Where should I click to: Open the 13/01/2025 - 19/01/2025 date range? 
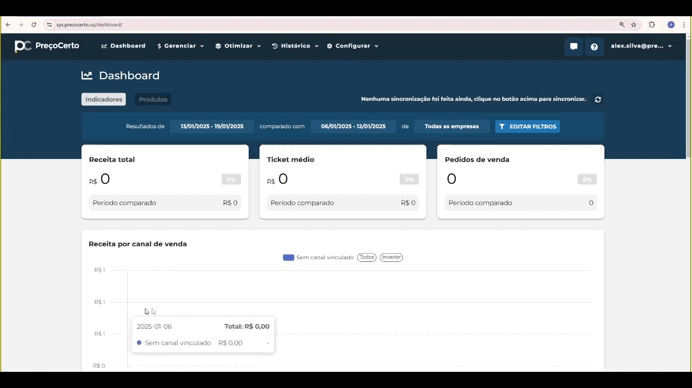point(212,126)
